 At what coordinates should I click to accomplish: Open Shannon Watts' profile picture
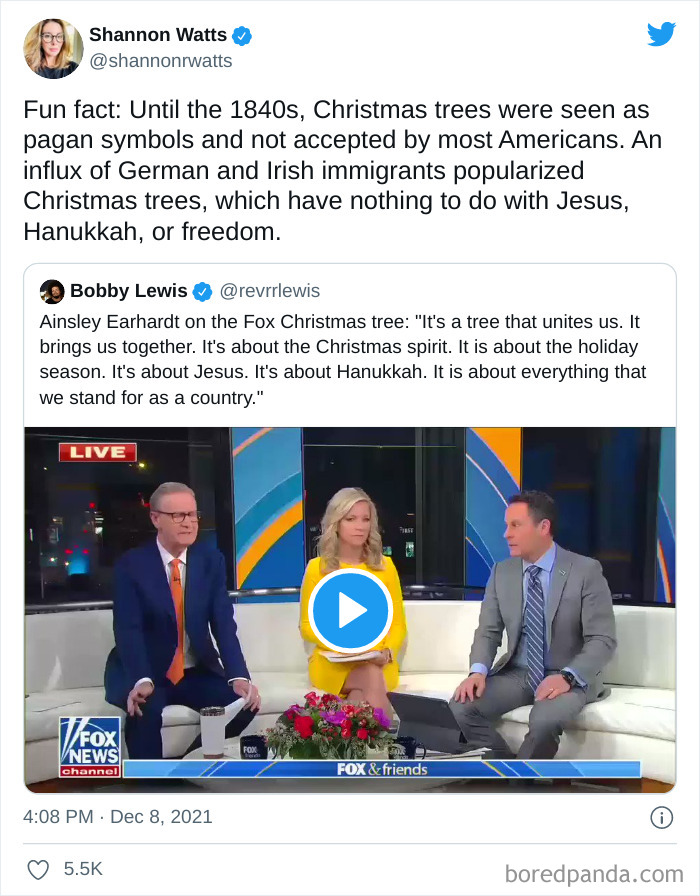click(x=53, y=49)
